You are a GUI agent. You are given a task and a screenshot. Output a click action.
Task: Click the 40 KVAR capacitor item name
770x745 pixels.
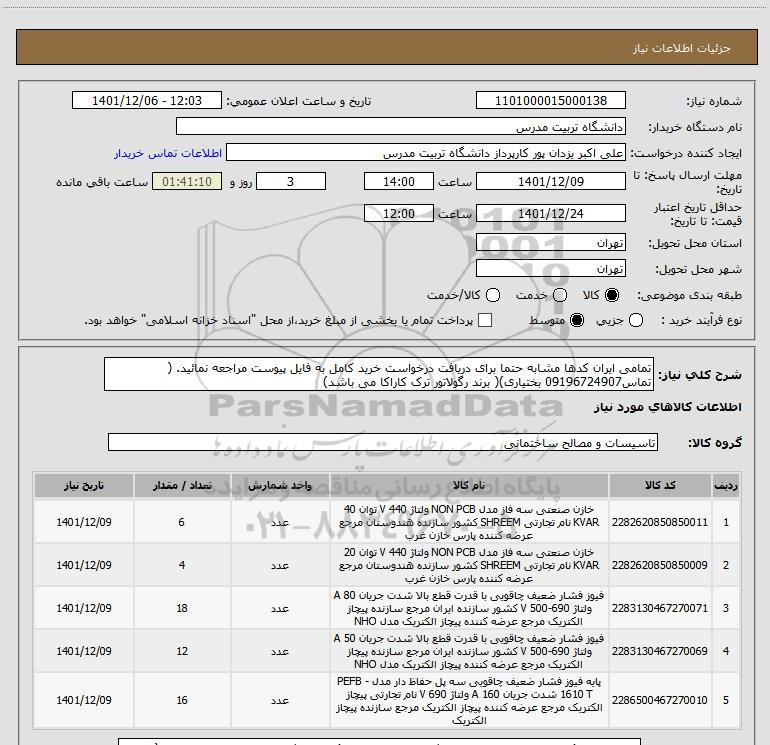click(469, 522)
